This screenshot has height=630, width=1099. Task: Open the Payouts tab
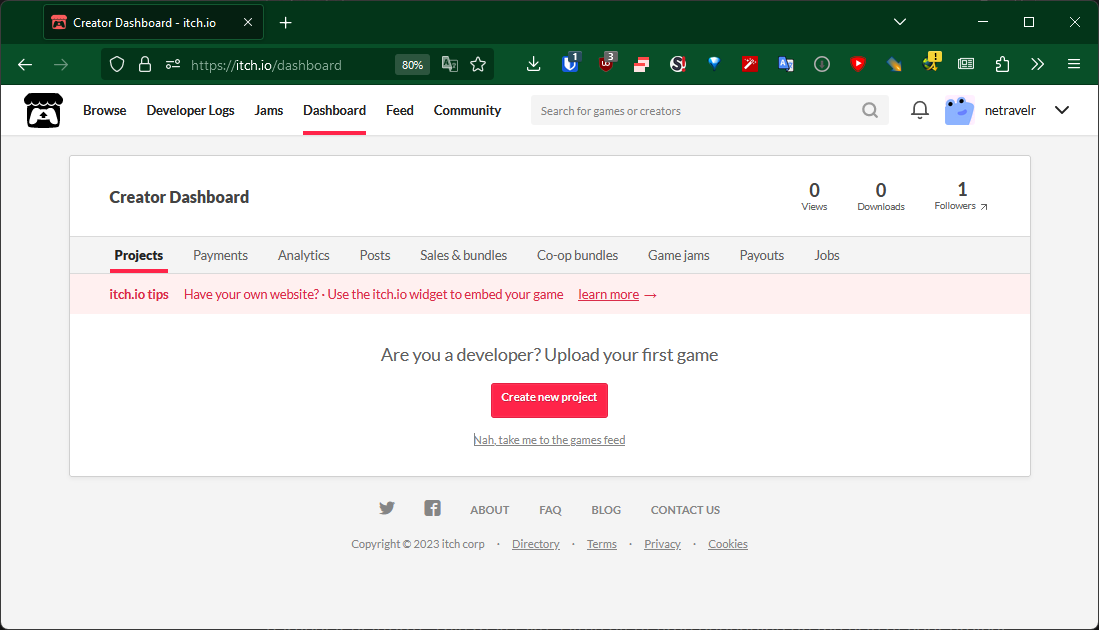pos(762,255)
